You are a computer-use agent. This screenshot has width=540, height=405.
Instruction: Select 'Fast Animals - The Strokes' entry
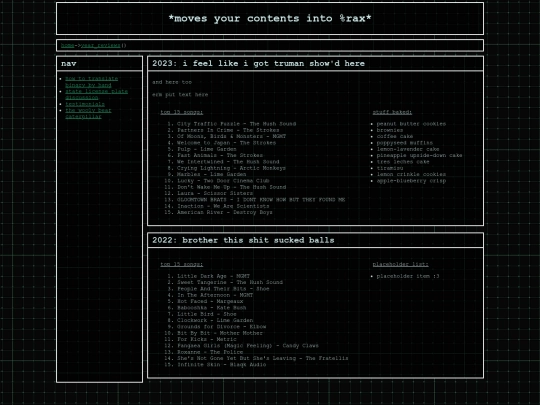click(x=220, y=155)
